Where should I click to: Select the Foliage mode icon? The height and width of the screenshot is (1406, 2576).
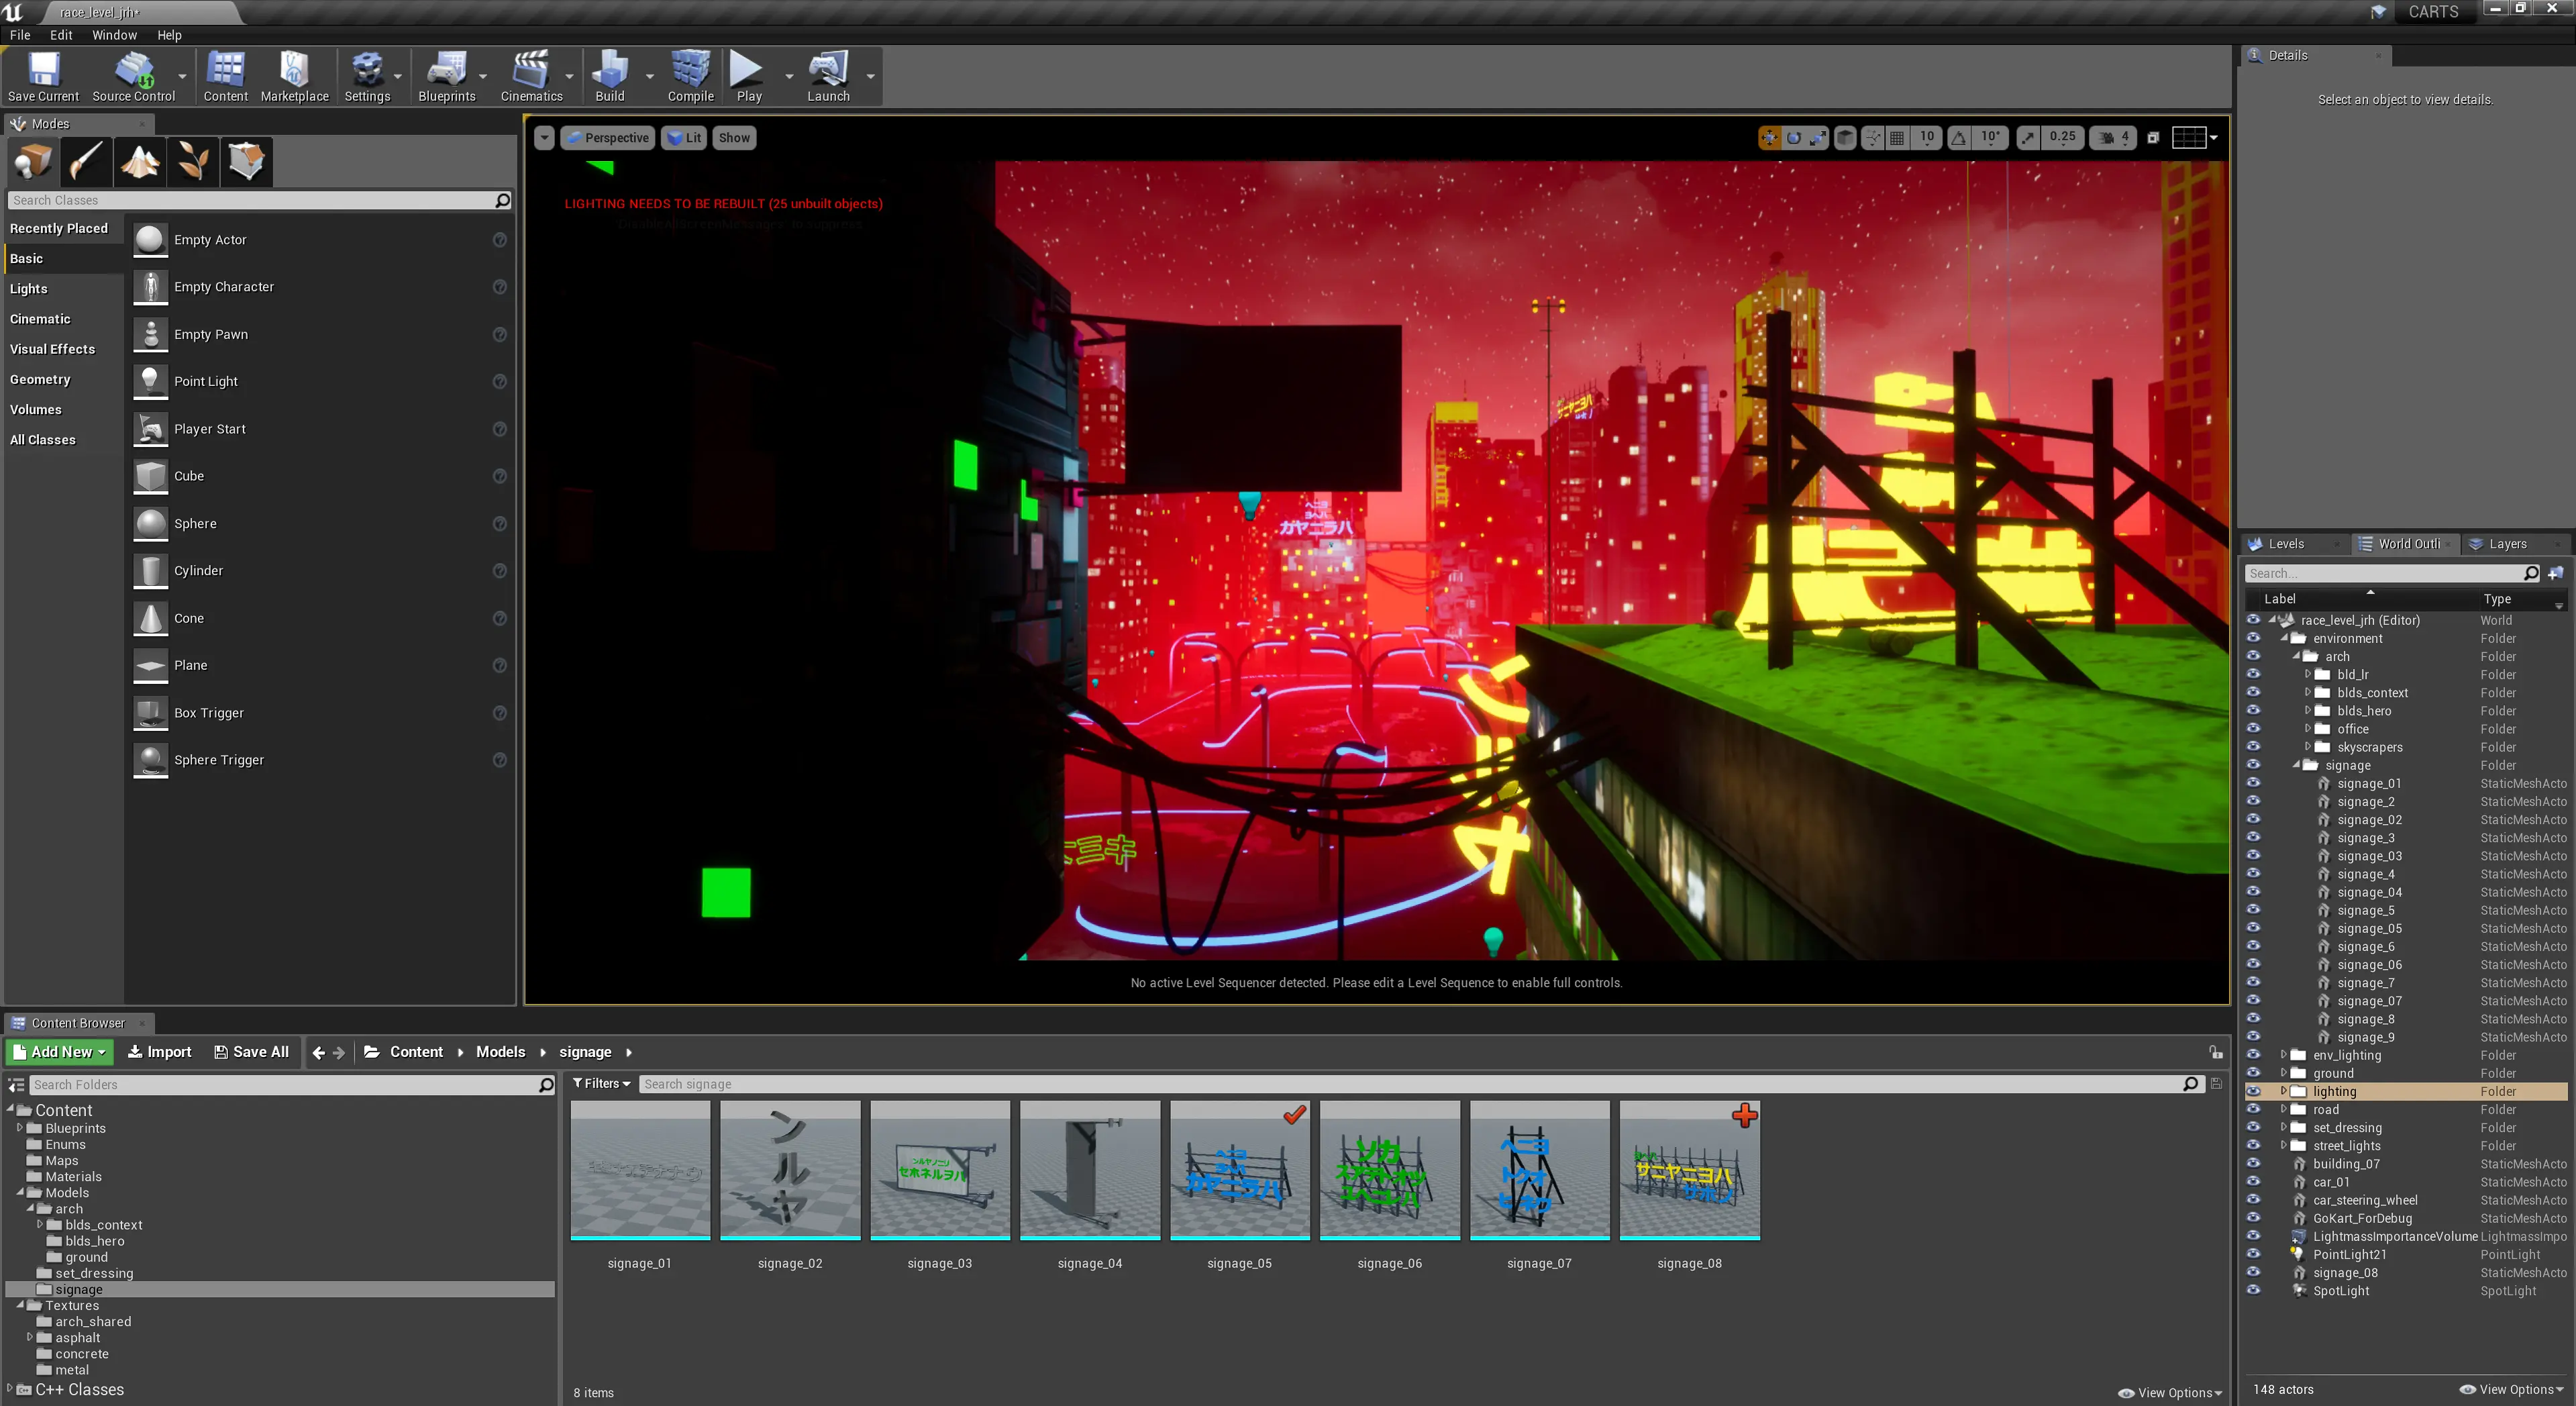click(x=193, y=161)
